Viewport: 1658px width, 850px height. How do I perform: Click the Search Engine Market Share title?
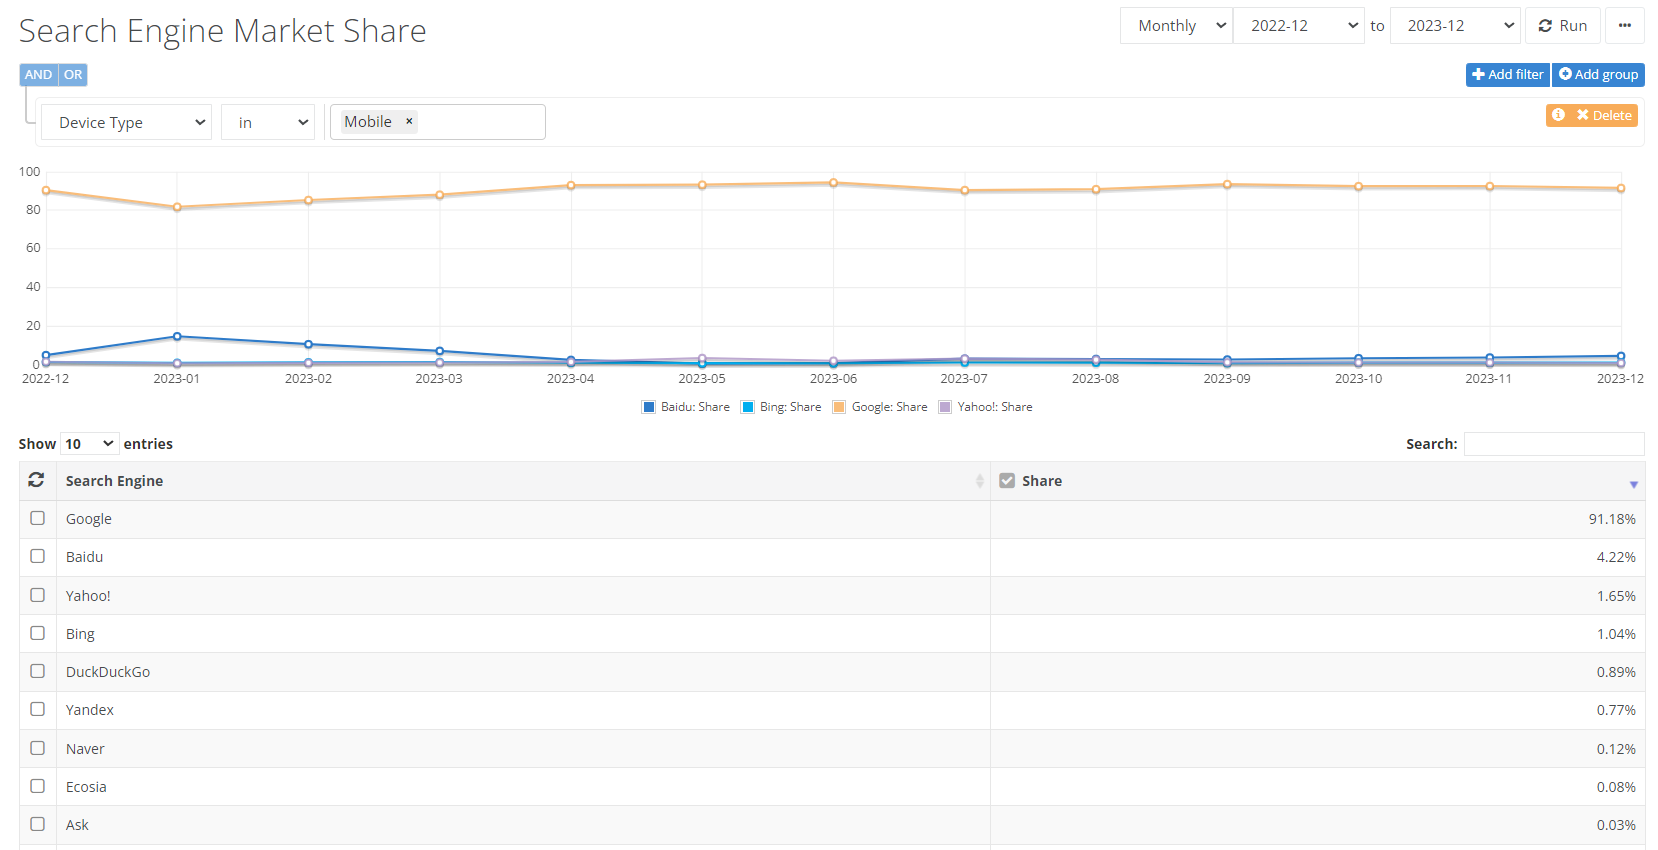(x=222, y=31)
